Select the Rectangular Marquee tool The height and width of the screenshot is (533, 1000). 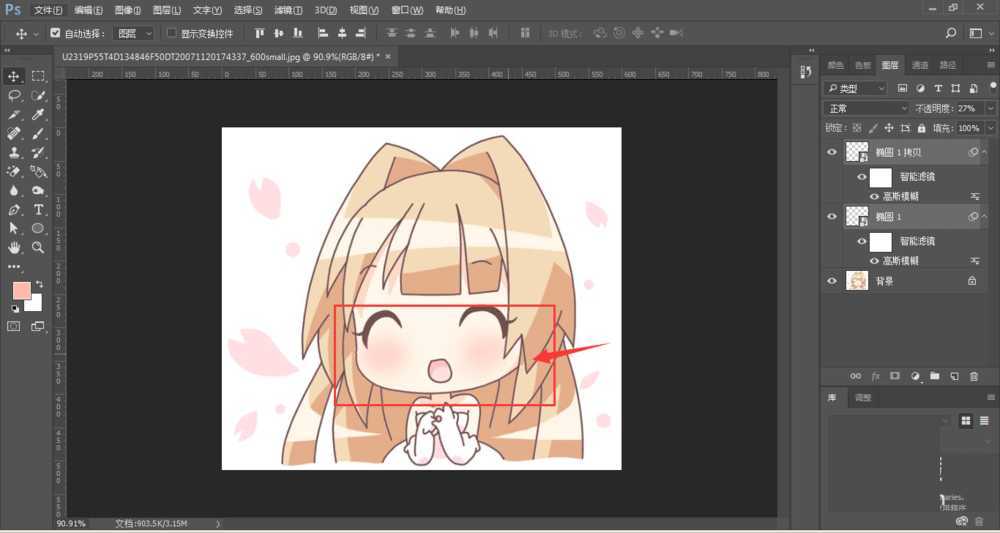click(x=39, y=76)
